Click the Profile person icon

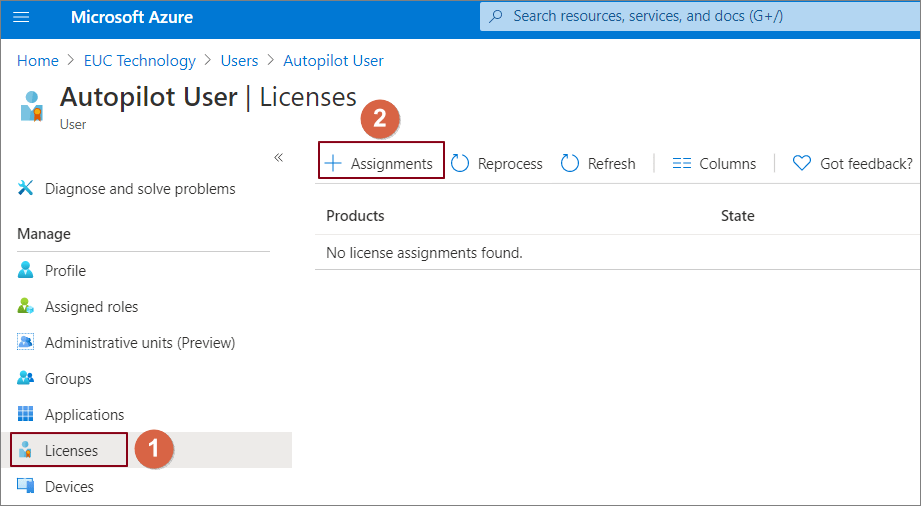click(25, 270)
